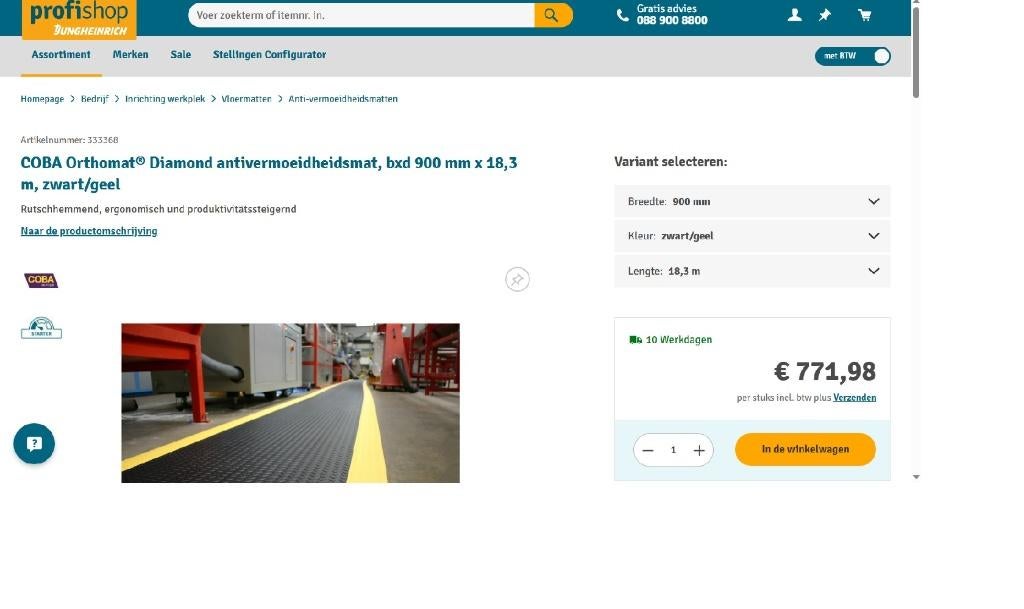Screen dimensions: 1024x609
Task: Open the shopping cart icon
Action: [865, 15]
